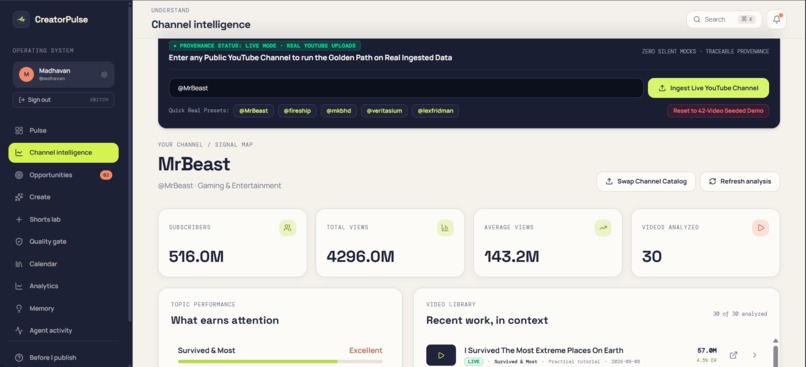Click the Excellent rating label
The image size is (806, 367).
pyautogui.click(x=366, y=351)
